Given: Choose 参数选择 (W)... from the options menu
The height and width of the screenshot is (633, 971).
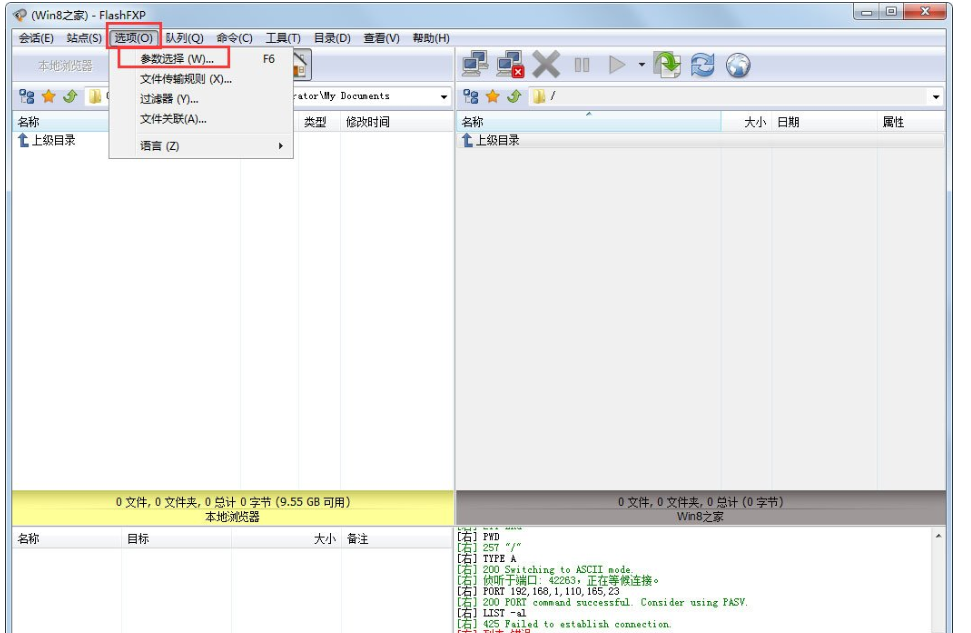Looking at the screenshot, I should pos(201,59).
